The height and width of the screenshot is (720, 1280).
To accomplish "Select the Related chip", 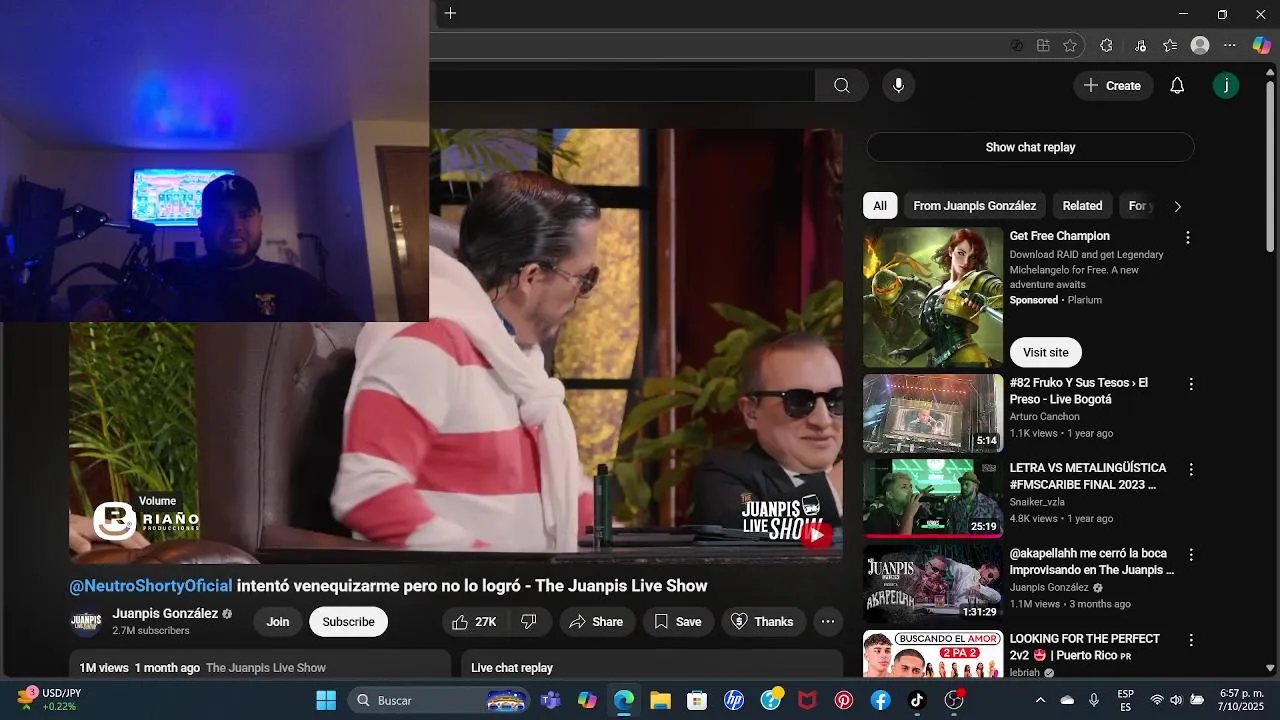I will [x=1082, y=206].
